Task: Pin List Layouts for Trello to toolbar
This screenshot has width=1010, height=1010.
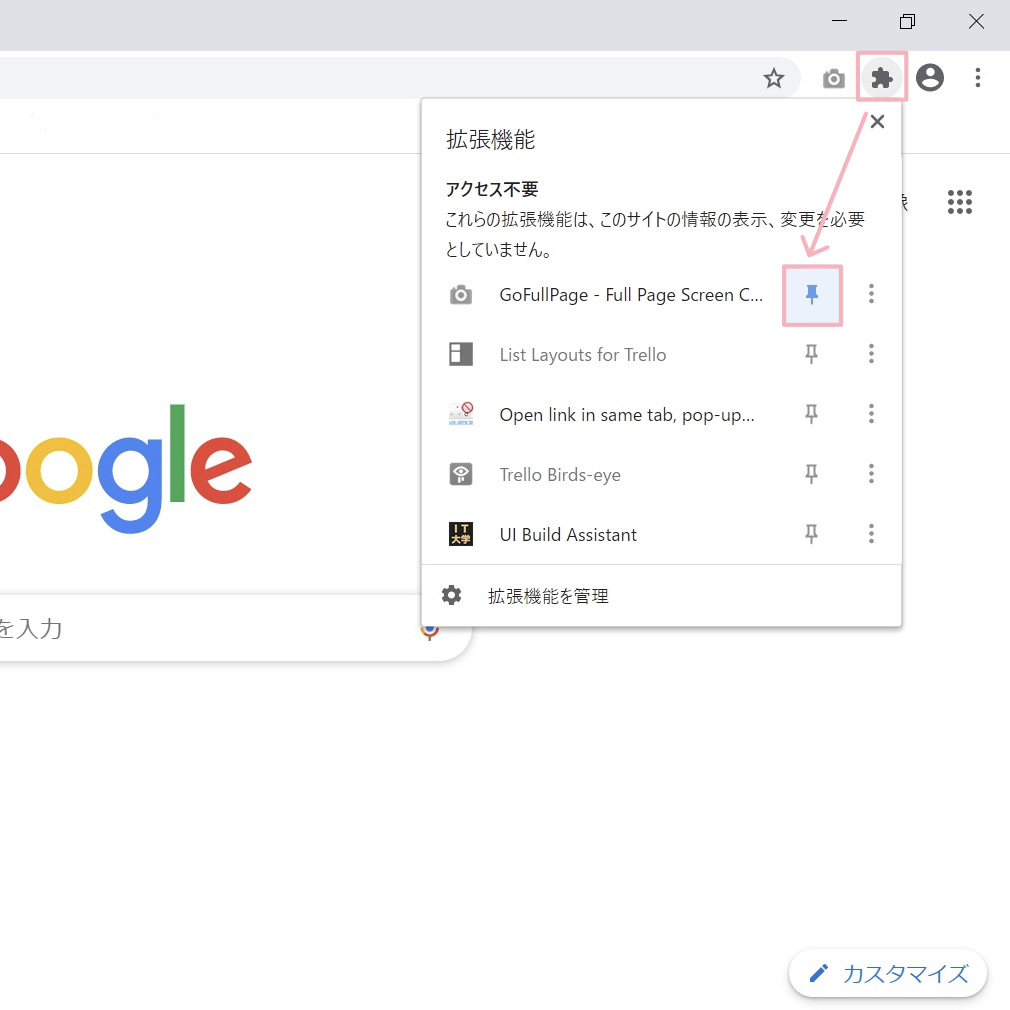Action: coord(812,354)
